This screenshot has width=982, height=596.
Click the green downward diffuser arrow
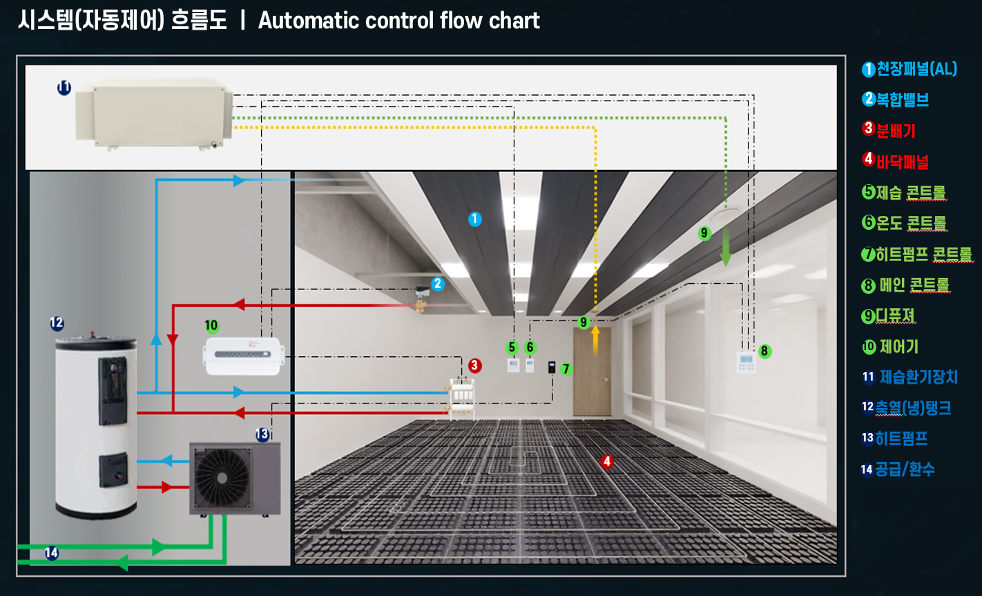coord(725,247)
